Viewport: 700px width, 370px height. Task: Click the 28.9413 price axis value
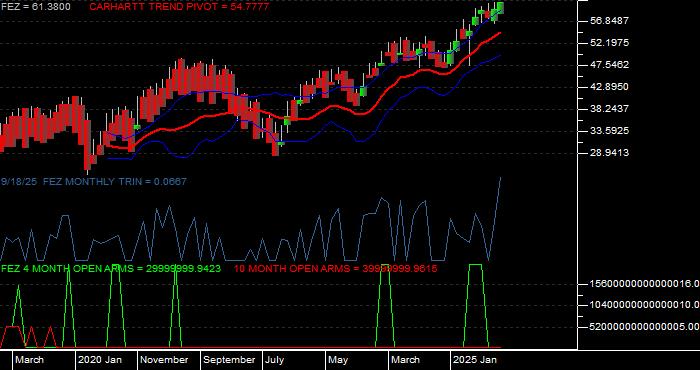pyautogui.click(x=609, y=153)
